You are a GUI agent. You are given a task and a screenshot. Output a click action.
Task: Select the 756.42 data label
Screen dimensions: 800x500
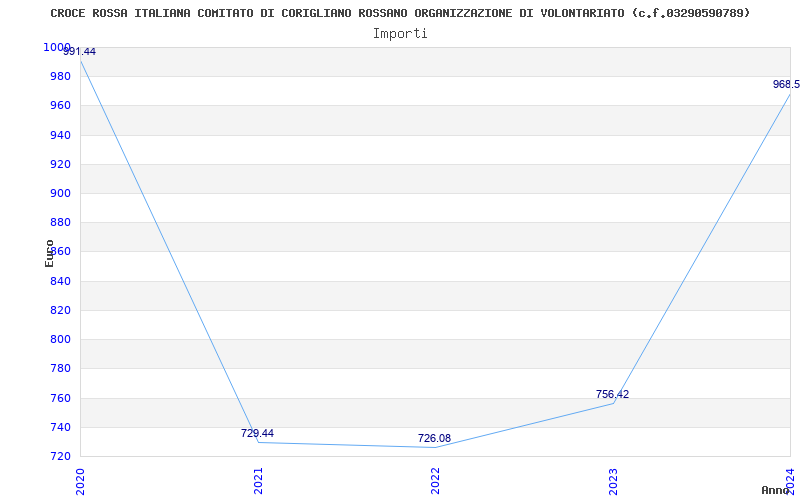pyautogui.click(x=612, y=394)
